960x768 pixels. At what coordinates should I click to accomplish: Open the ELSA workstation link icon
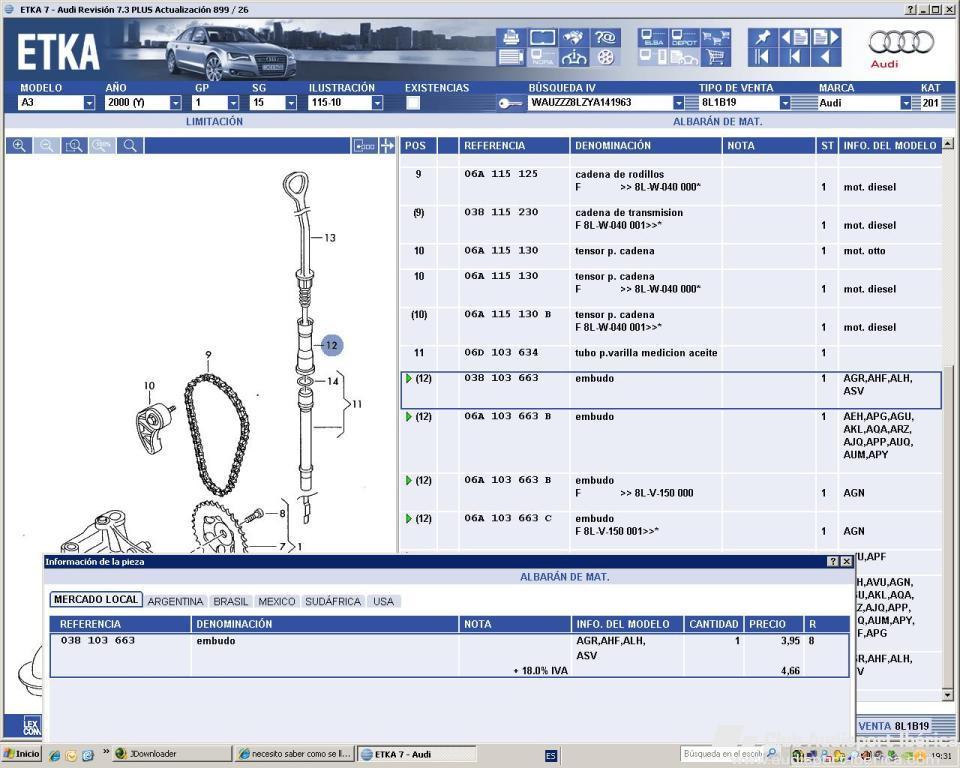pos(653,38)
